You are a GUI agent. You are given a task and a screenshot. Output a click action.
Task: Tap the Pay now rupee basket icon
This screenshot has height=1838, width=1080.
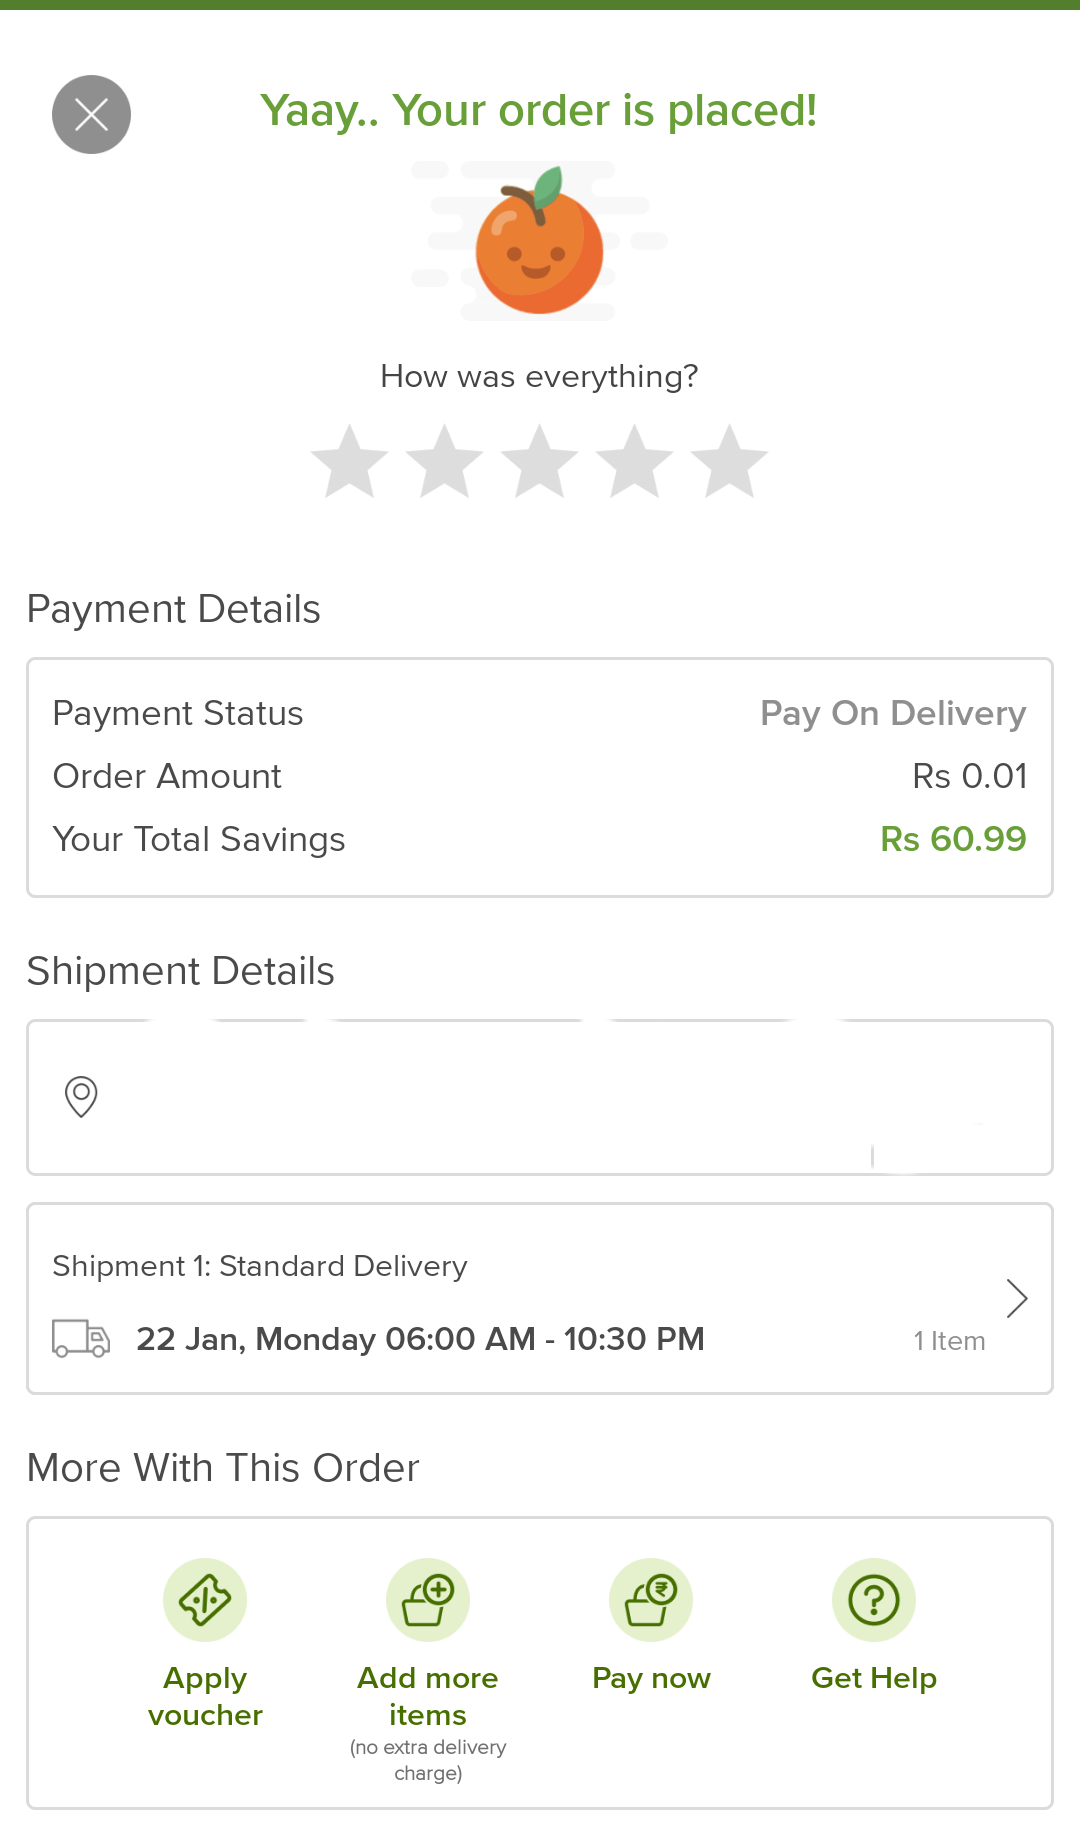coord(651,1600)
